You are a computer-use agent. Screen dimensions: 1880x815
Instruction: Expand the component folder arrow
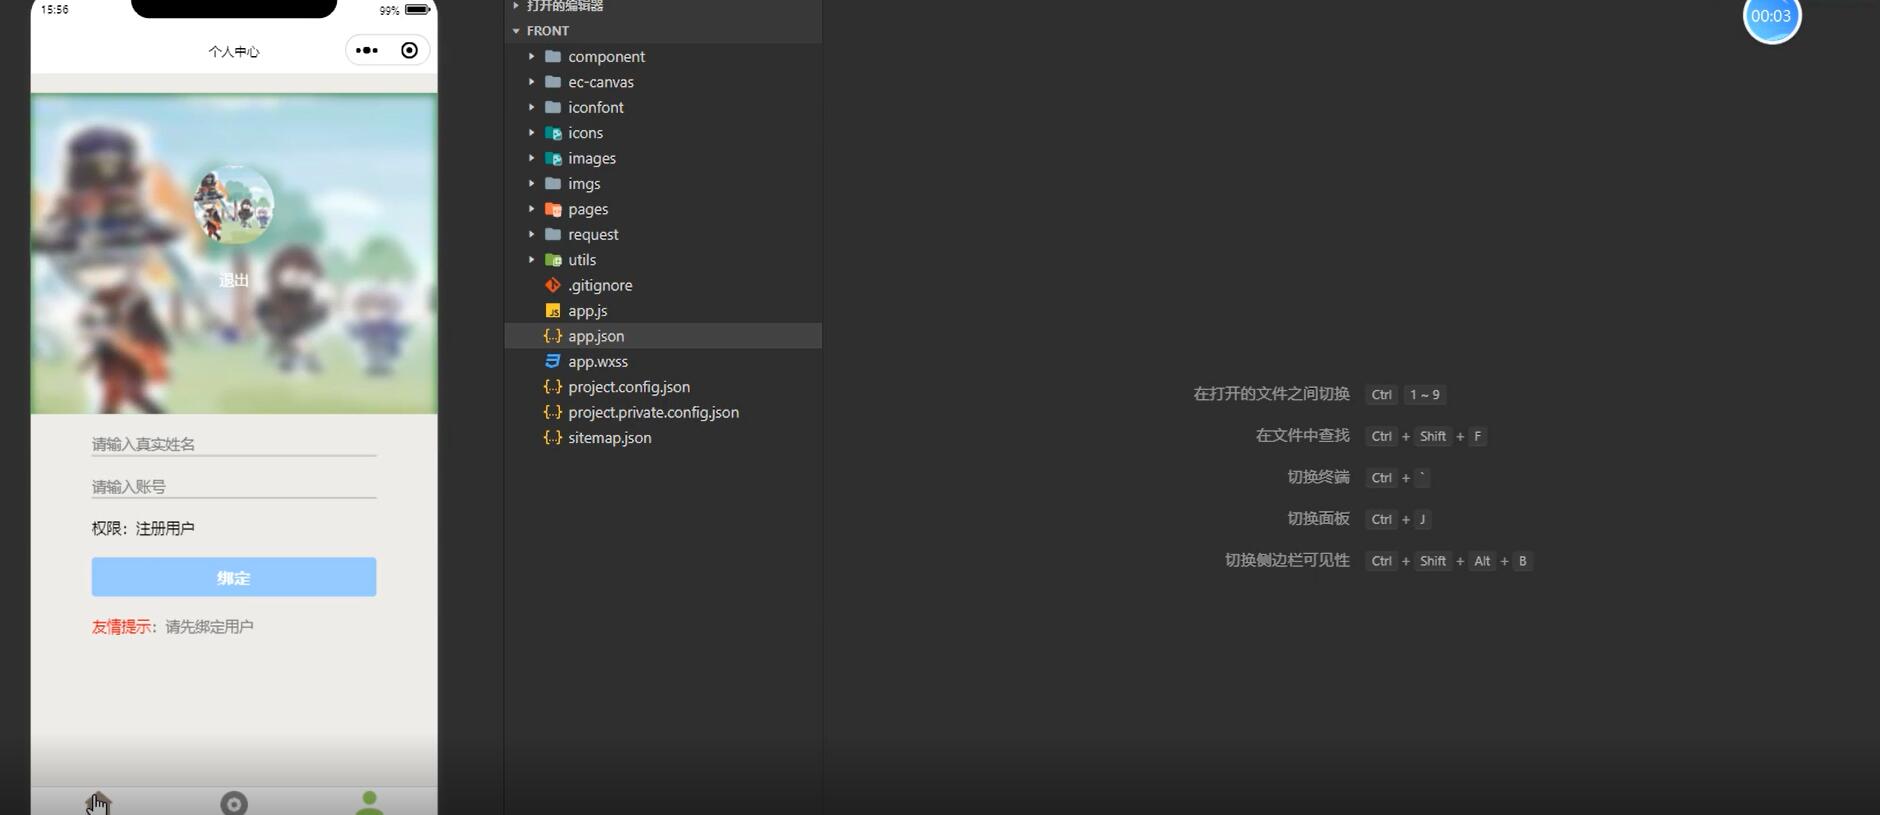pyautogui.click(x=531, y=56)
